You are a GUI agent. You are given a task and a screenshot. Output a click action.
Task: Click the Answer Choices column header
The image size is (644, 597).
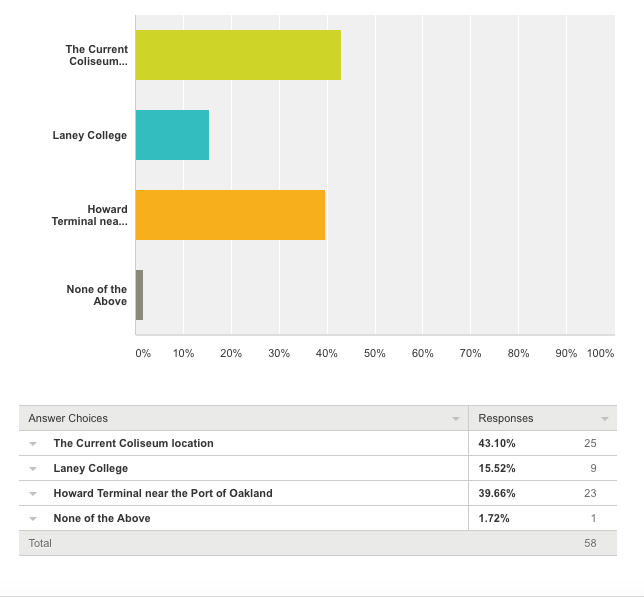[x=68, y=418]
